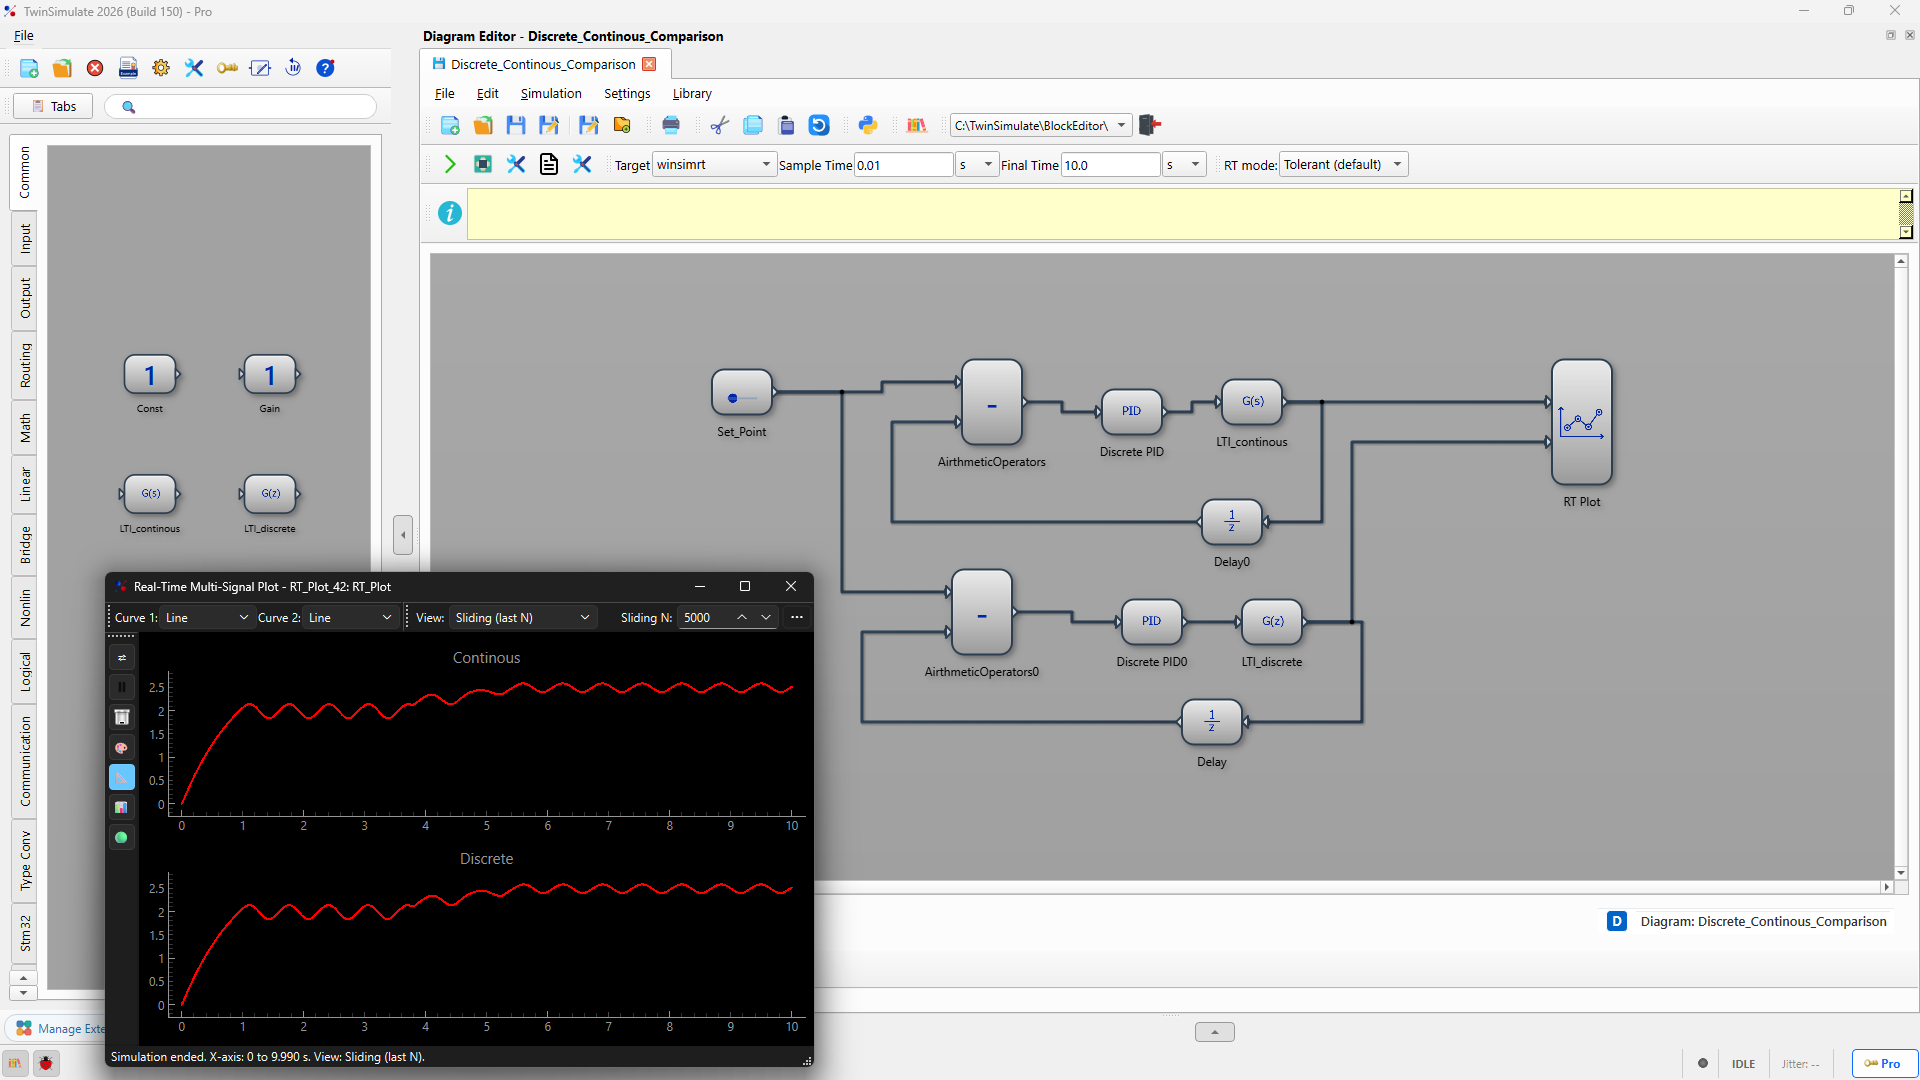Click the Sample Time input field
The width and height of the screenshot is (1920, 1080).
coord(903,165)
